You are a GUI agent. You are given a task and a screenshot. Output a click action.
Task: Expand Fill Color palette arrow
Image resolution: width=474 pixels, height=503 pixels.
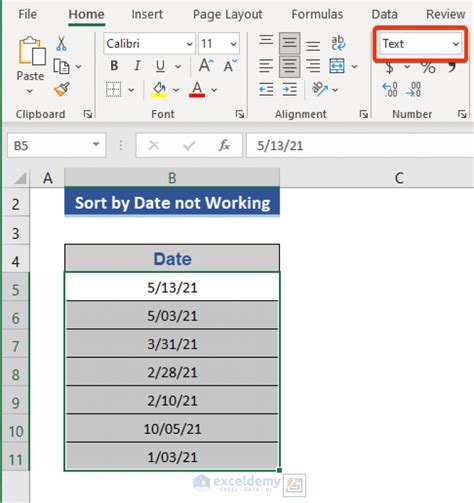[x=176, y=90]
